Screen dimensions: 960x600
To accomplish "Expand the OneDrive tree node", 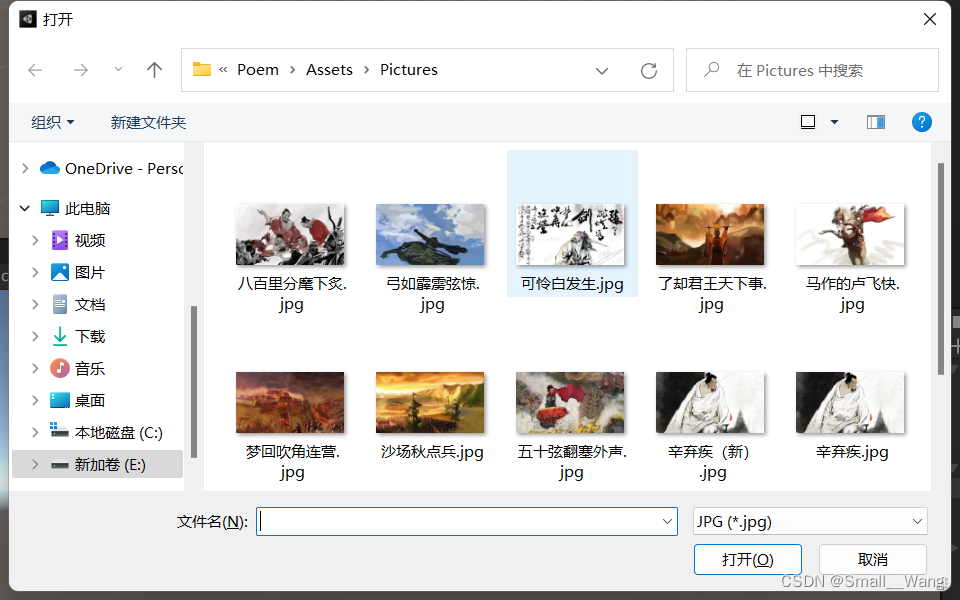I will (x=25, y=168).
